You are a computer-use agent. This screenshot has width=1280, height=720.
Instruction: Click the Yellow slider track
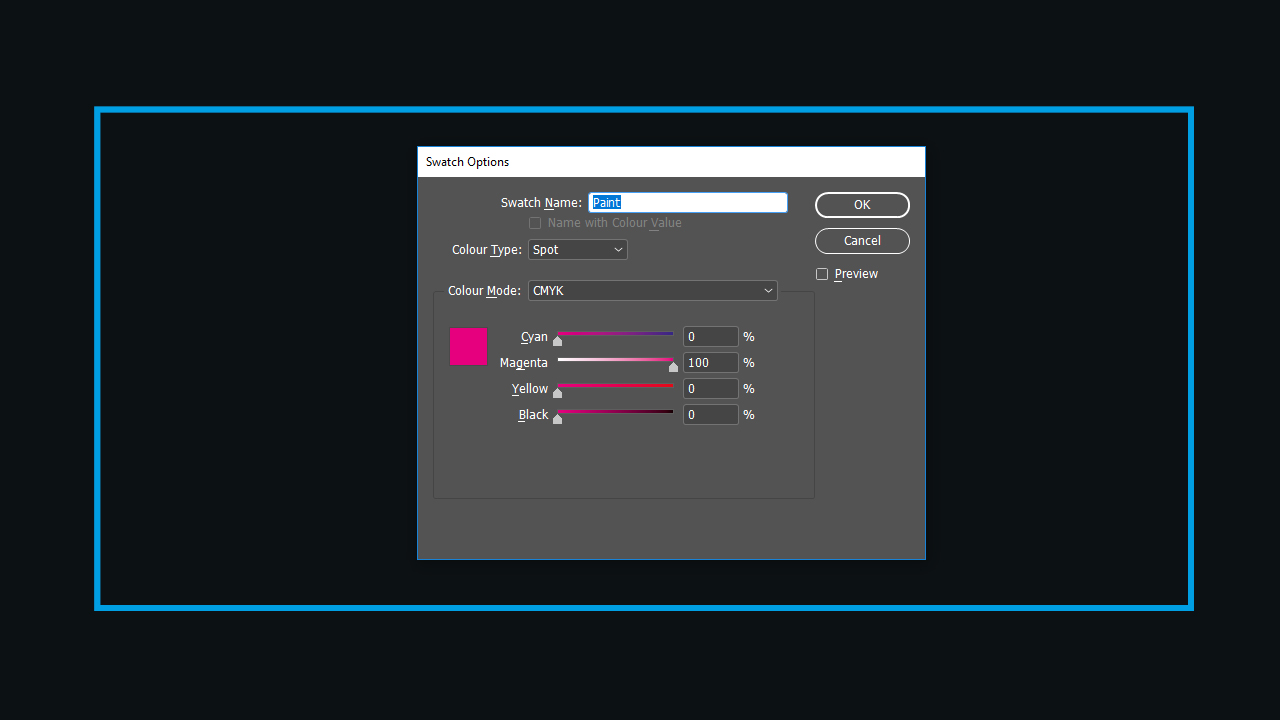pyautogui.click(x=615, y=386)
